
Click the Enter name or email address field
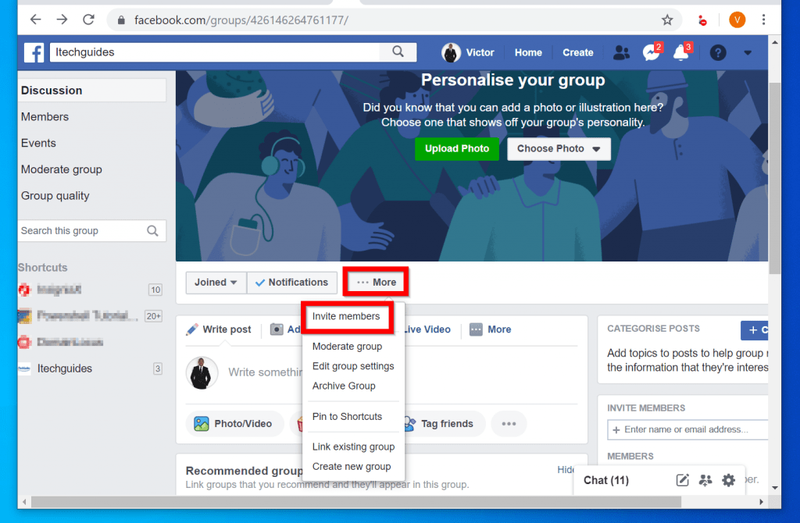click(688, 430)
